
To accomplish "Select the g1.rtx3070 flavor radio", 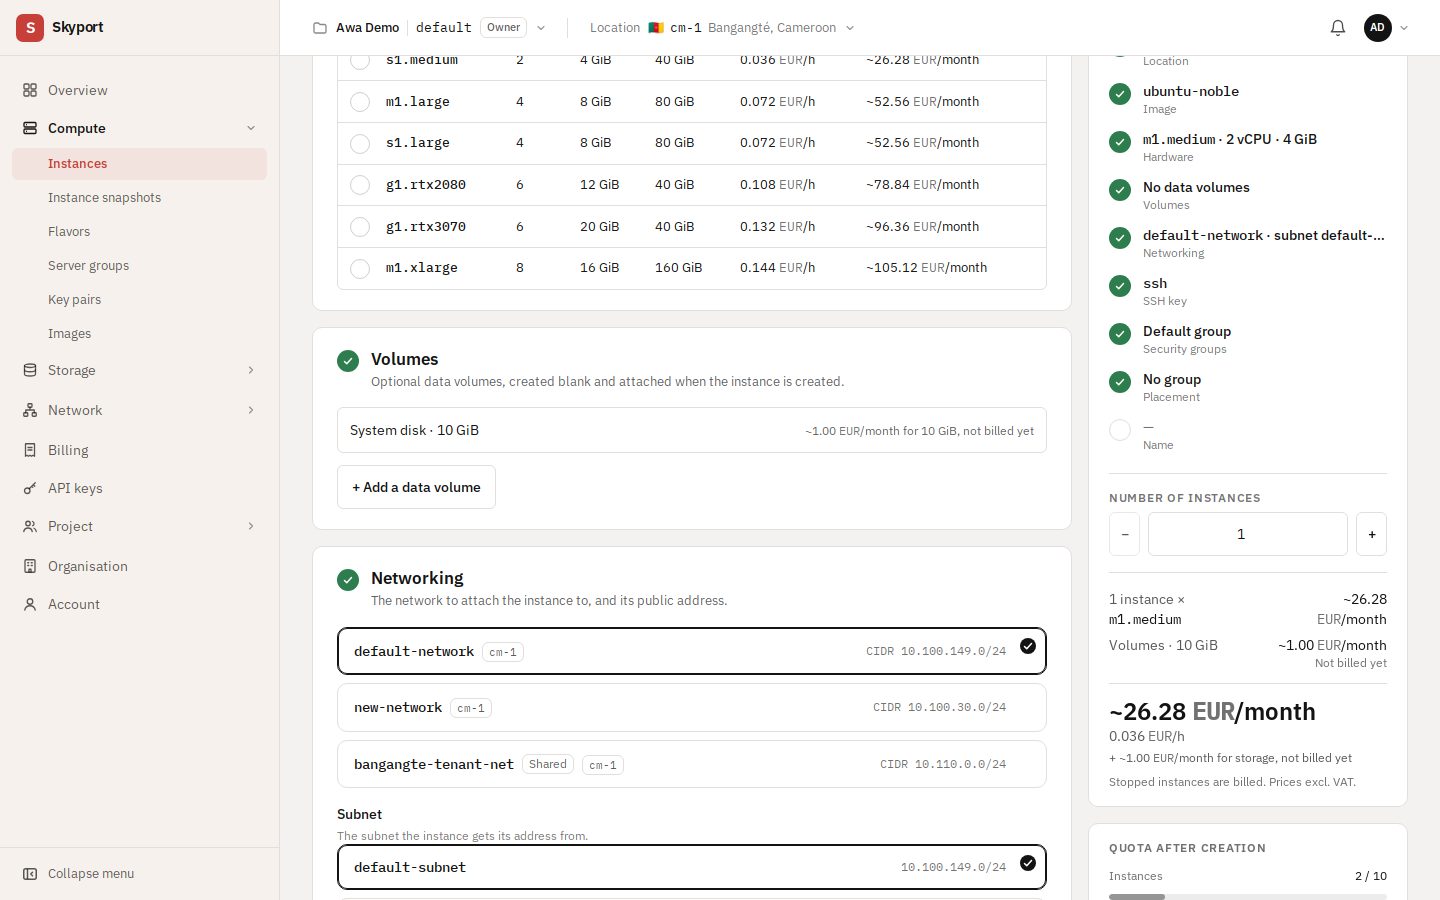I will pyautogui.click(x=360, y=227).
